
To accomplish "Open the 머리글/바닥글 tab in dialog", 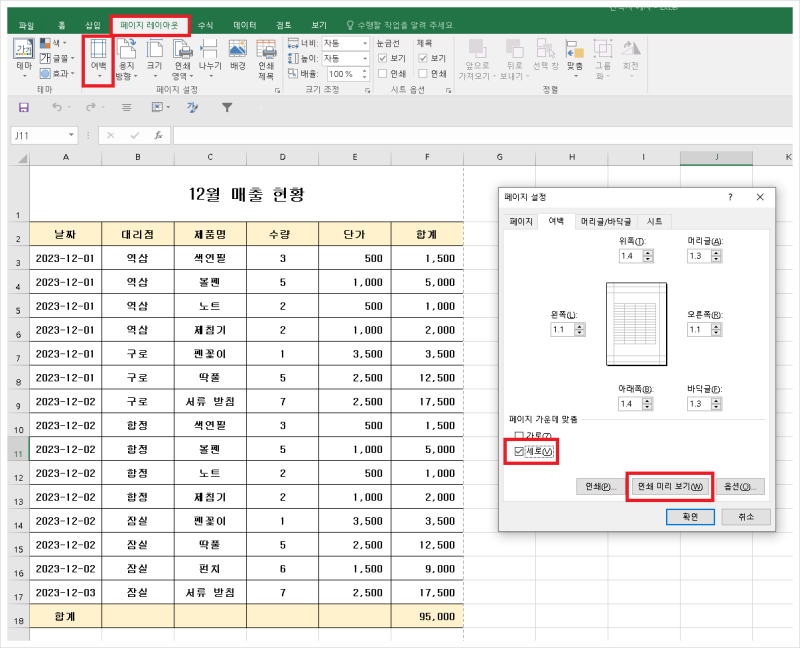I will pyautogui.click(x=606, y=221).
